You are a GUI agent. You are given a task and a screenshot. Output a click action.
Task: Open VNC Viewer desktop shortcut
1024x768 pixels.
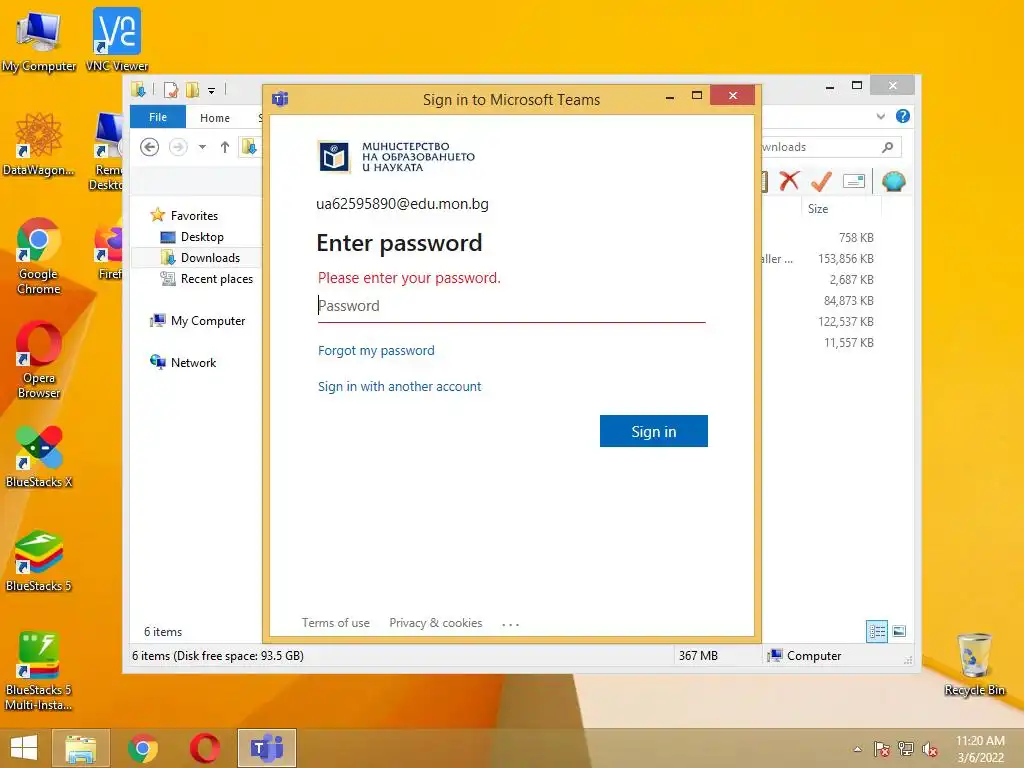click(117, 40)
